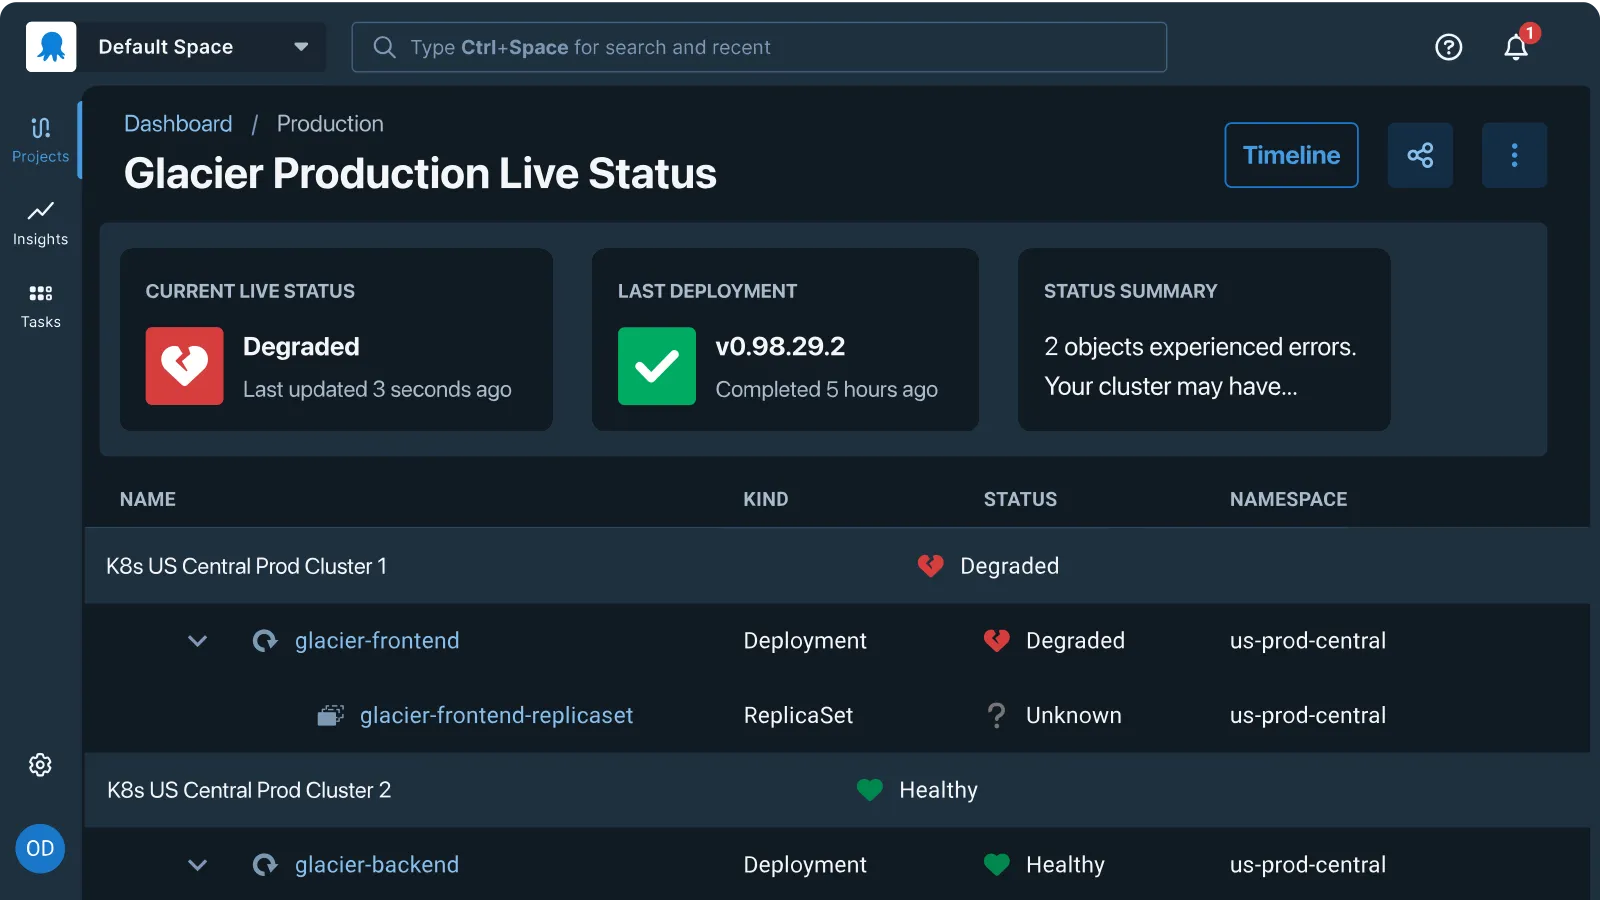Click the share icon button
This screenshot has height=900, width=1600.
click(1420, 155)
